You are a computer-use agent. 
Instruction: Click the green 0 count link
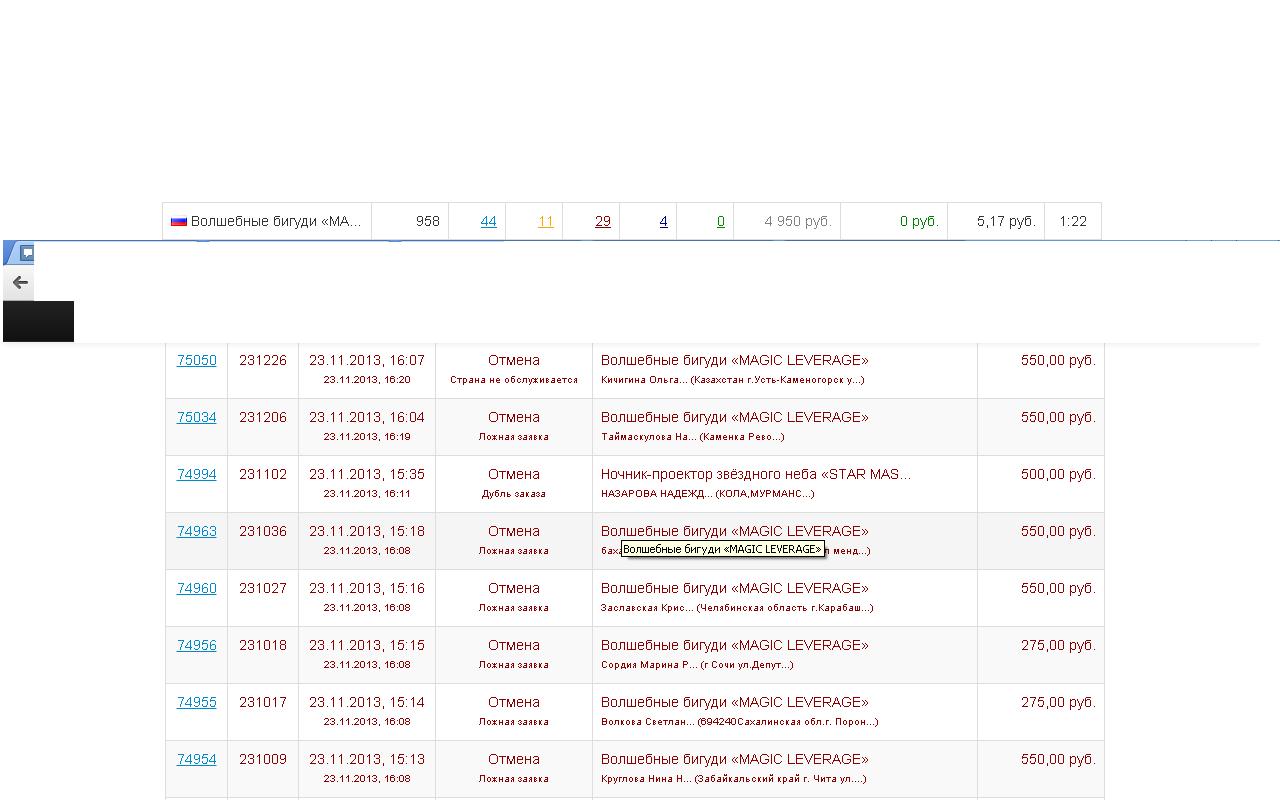click(x=720, y=221)
